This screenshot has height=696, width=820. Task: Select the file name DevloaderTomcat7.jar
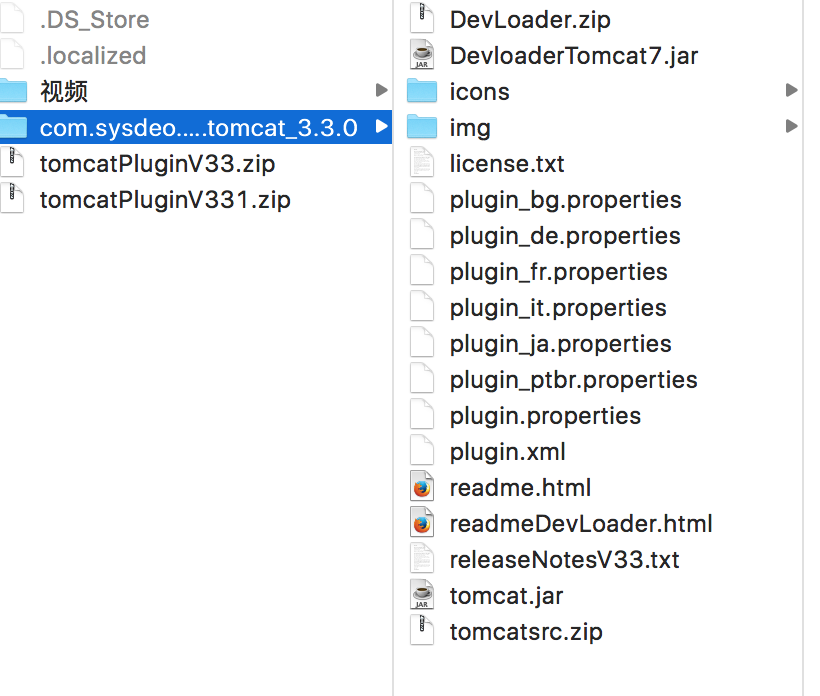click(574, 56)
